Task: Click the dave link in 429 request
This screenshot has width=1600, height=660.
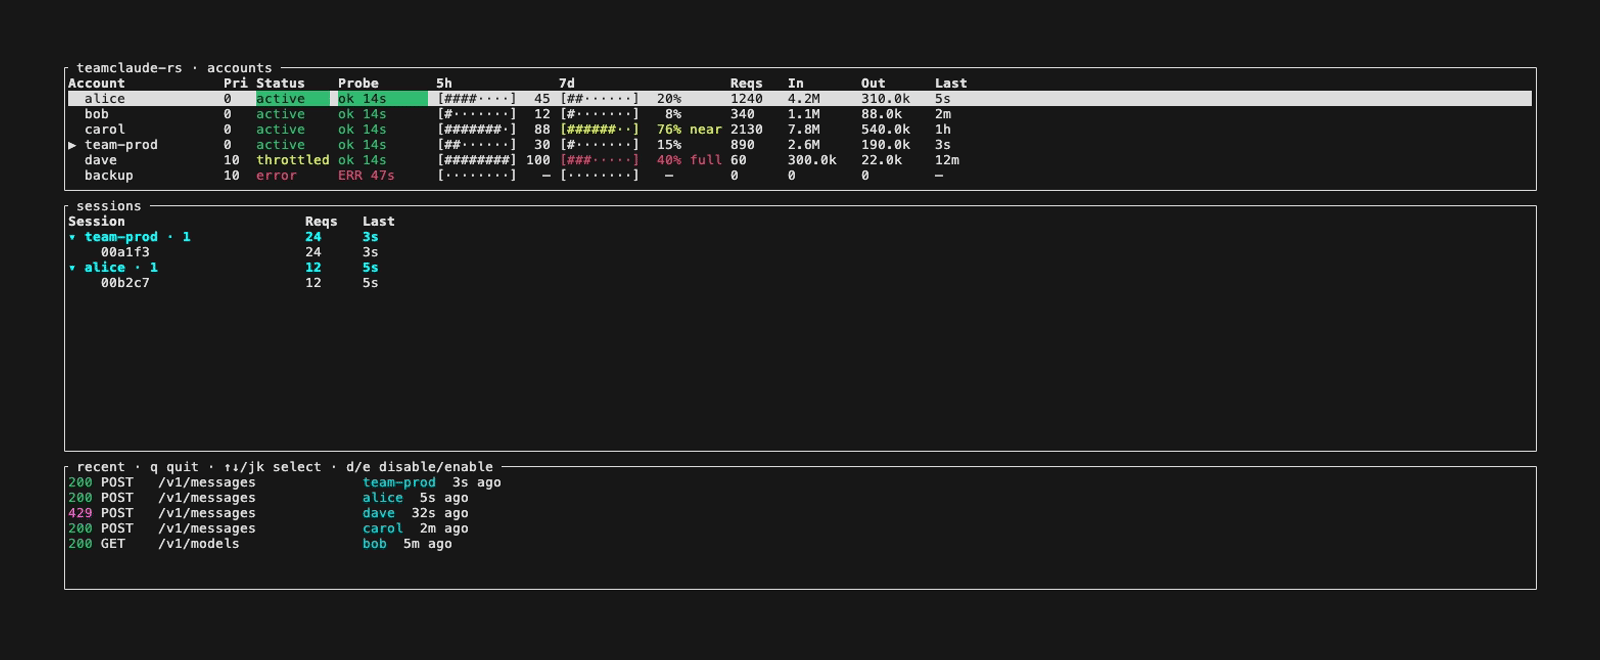Action: coord(379,513)
